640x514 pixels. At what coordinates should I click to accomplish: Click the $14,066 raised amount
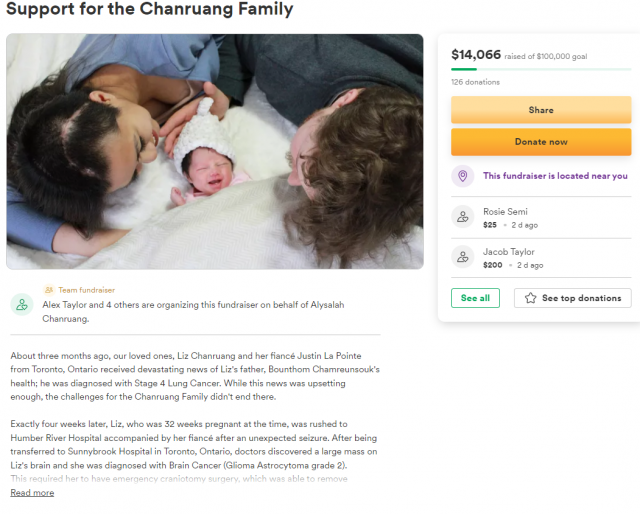476,55
